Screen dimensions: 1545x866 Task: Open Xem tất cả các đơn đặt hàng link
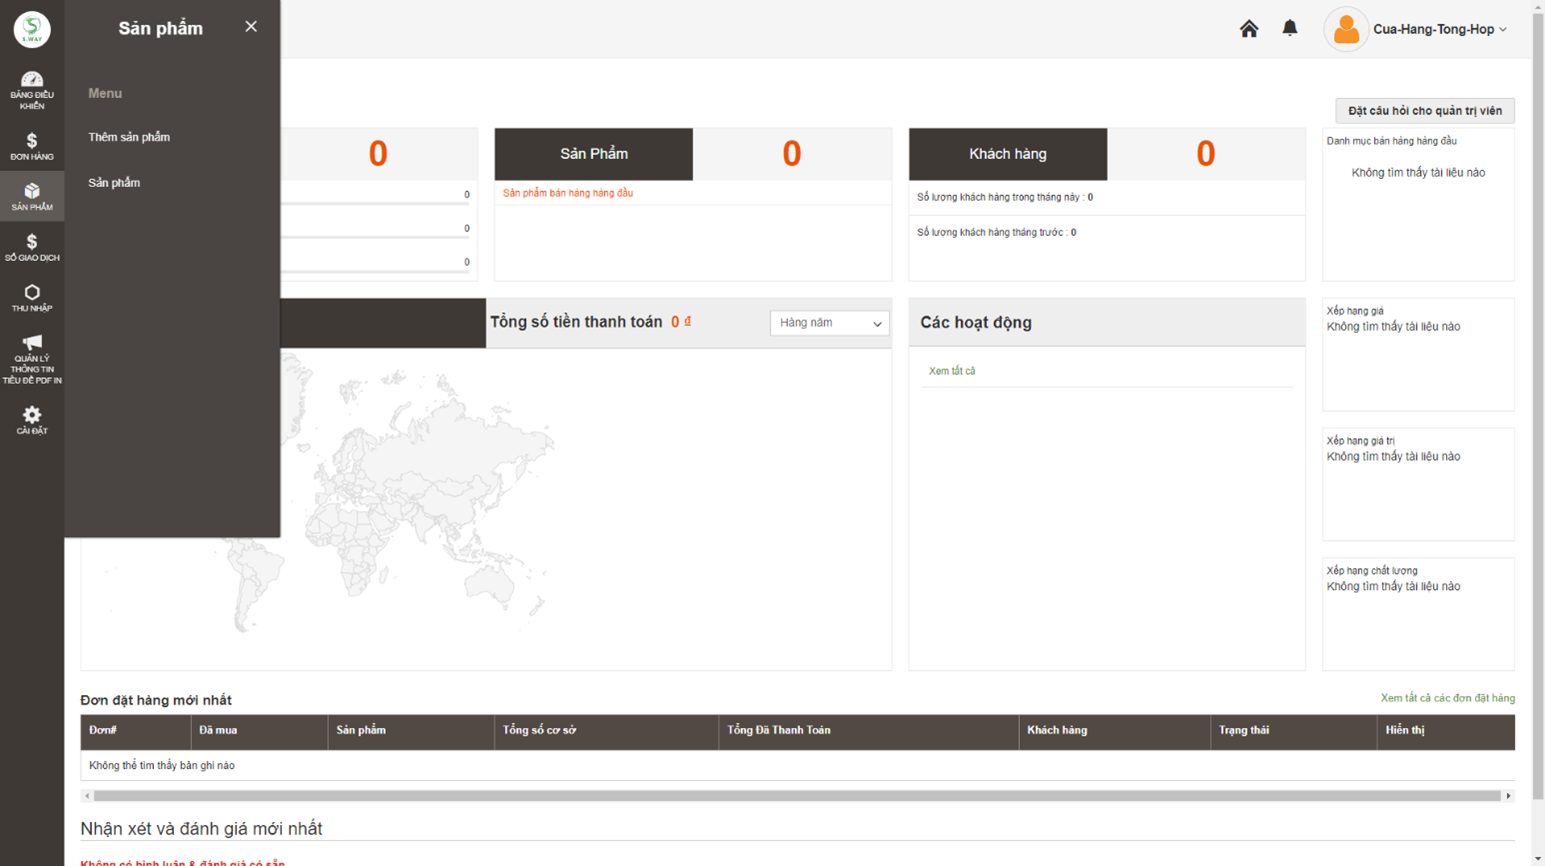1447,698
